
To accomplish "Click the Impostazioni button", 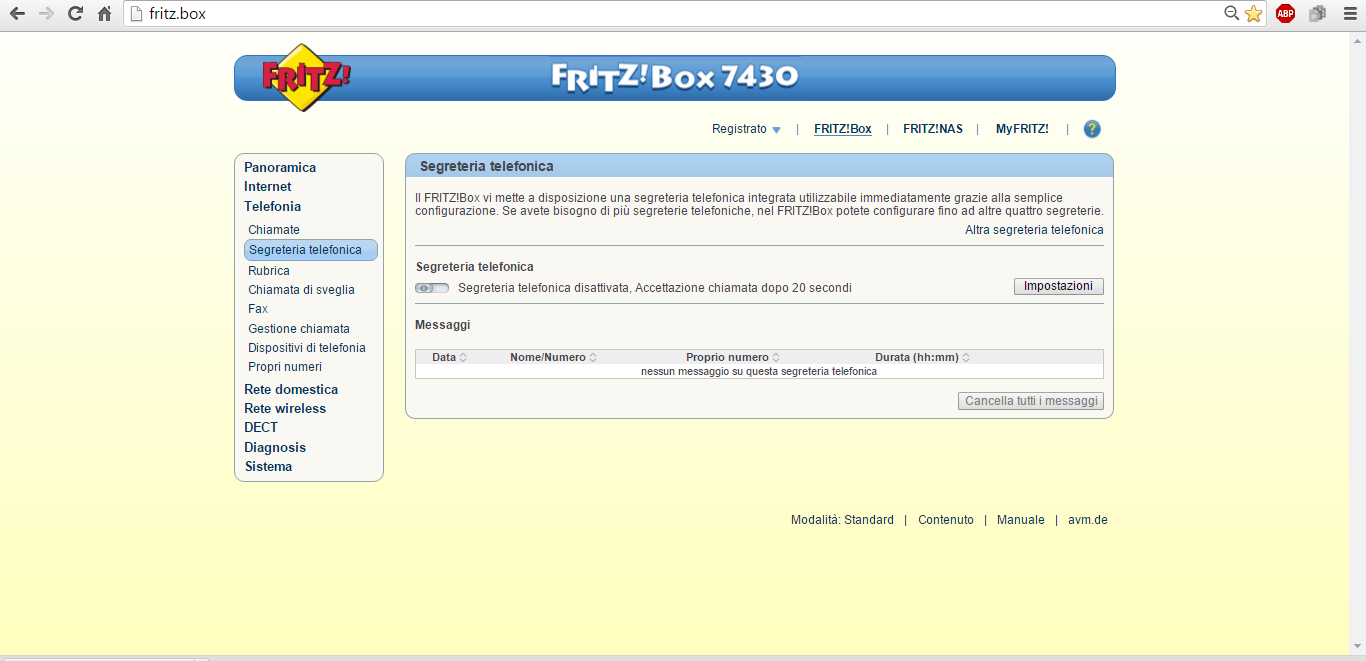I will [1059, 286].
